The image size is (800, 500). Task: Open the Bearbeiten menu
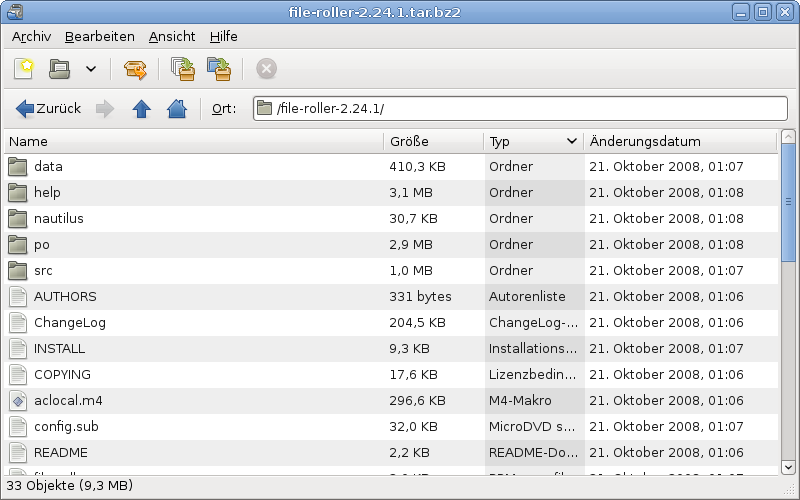(100, 36)
